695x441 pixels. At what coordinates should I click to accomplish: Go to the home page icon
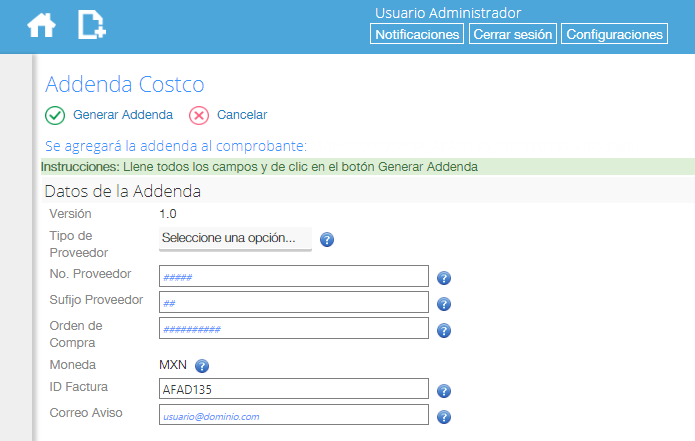[x=41, y=25]
